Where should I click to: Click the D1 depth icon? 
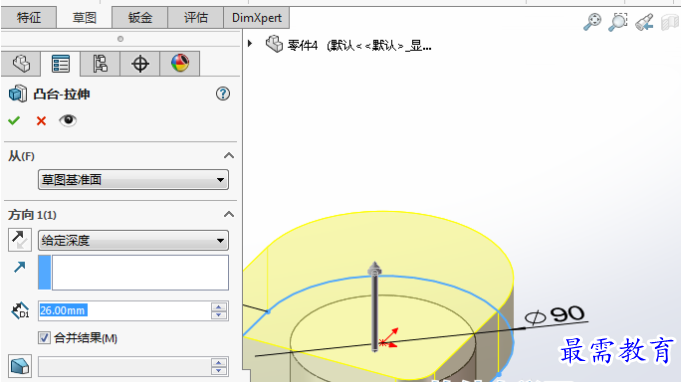[x=20, y=311]
